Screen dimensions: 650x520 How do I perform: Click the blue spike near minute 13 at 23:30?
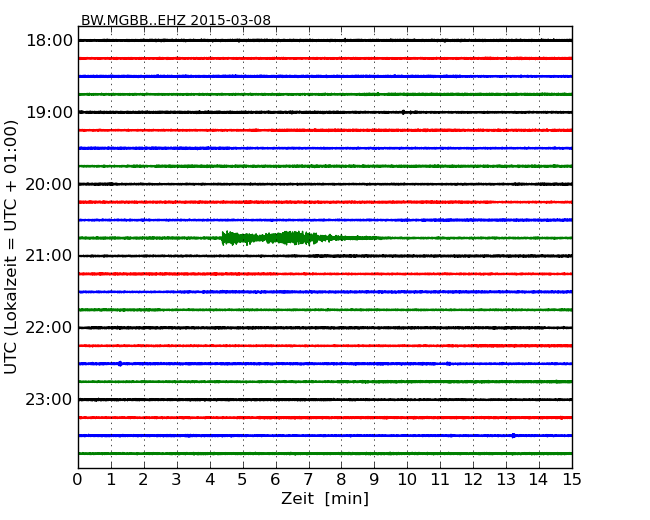click(514, 435)
